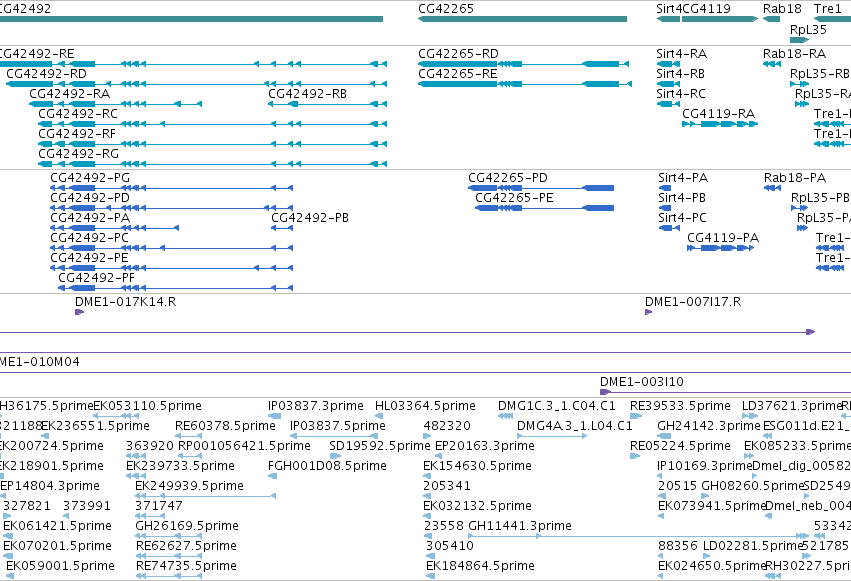Viewport: 851px width, 581px height.
Task: Select transcript CG42265-RE
Action: (x=525, y=84)
